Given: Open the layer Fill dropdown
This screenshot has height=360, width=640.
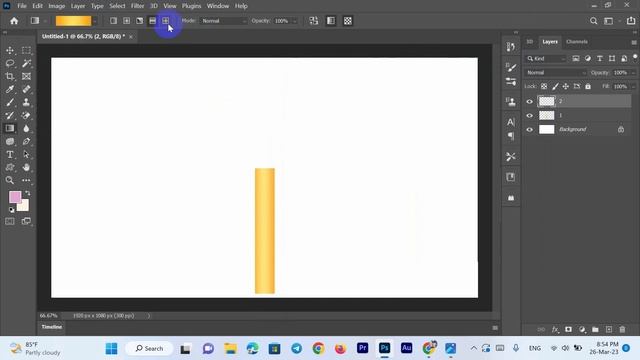Looking at the screenshot, I should click(633, 87).
